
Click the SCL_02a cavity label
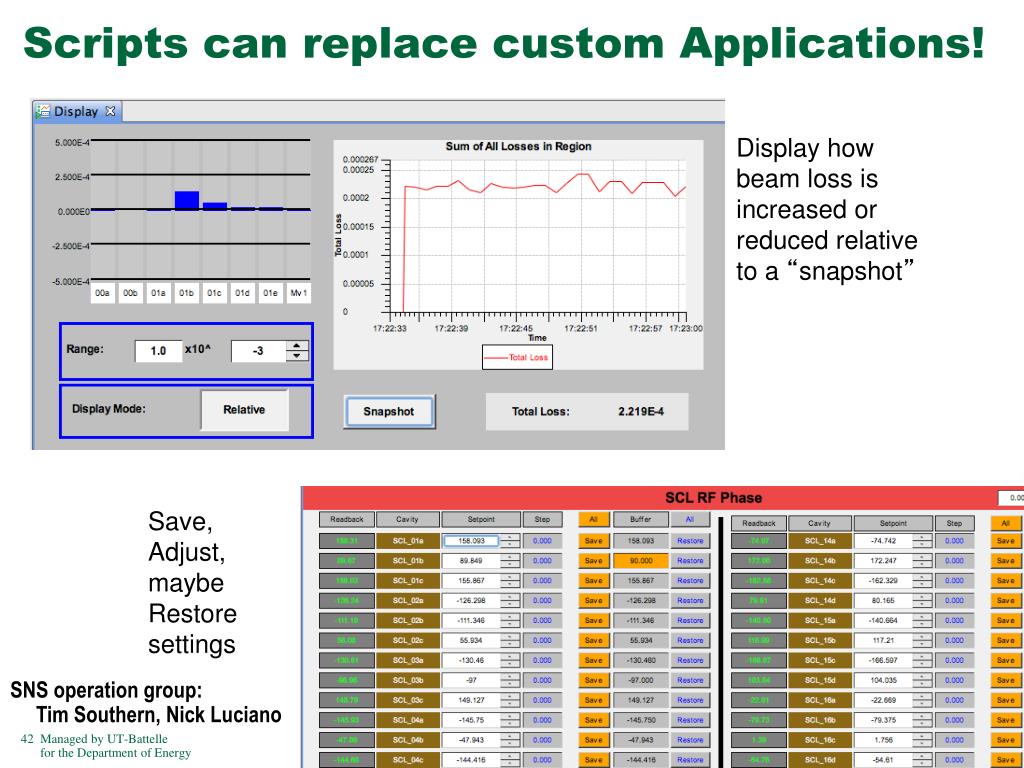pyautogui.click(x=407, y=601)
